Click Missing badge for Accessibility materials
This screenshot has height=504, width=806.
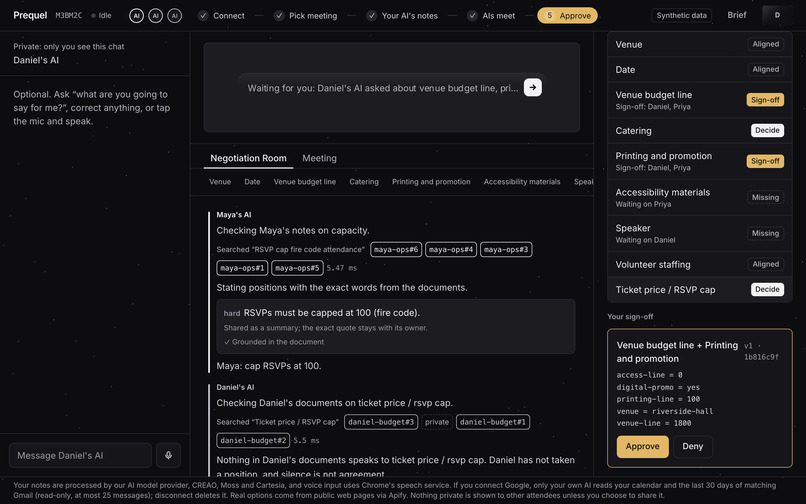[x=765, y=197]
